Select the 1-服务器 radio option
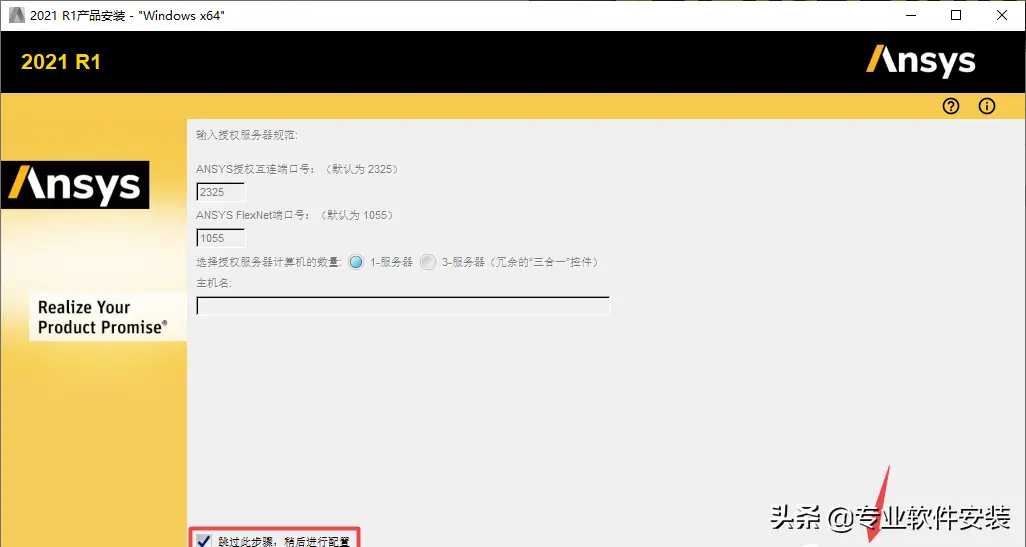The image size is (1026, 547). coord(356,262)
